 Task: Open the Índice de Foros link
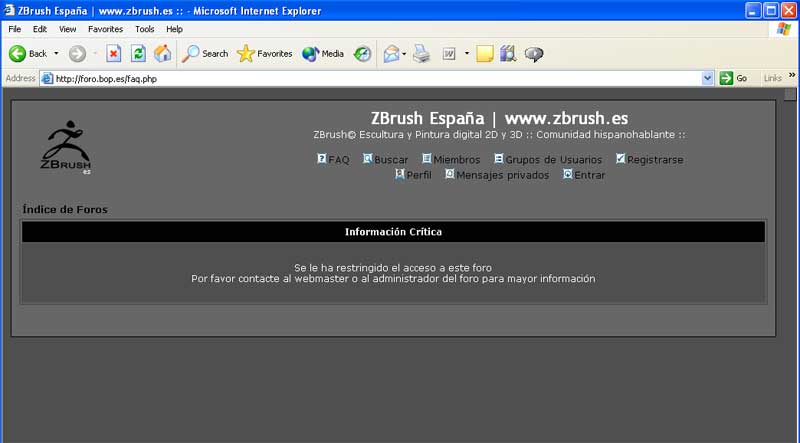(65, 210)
